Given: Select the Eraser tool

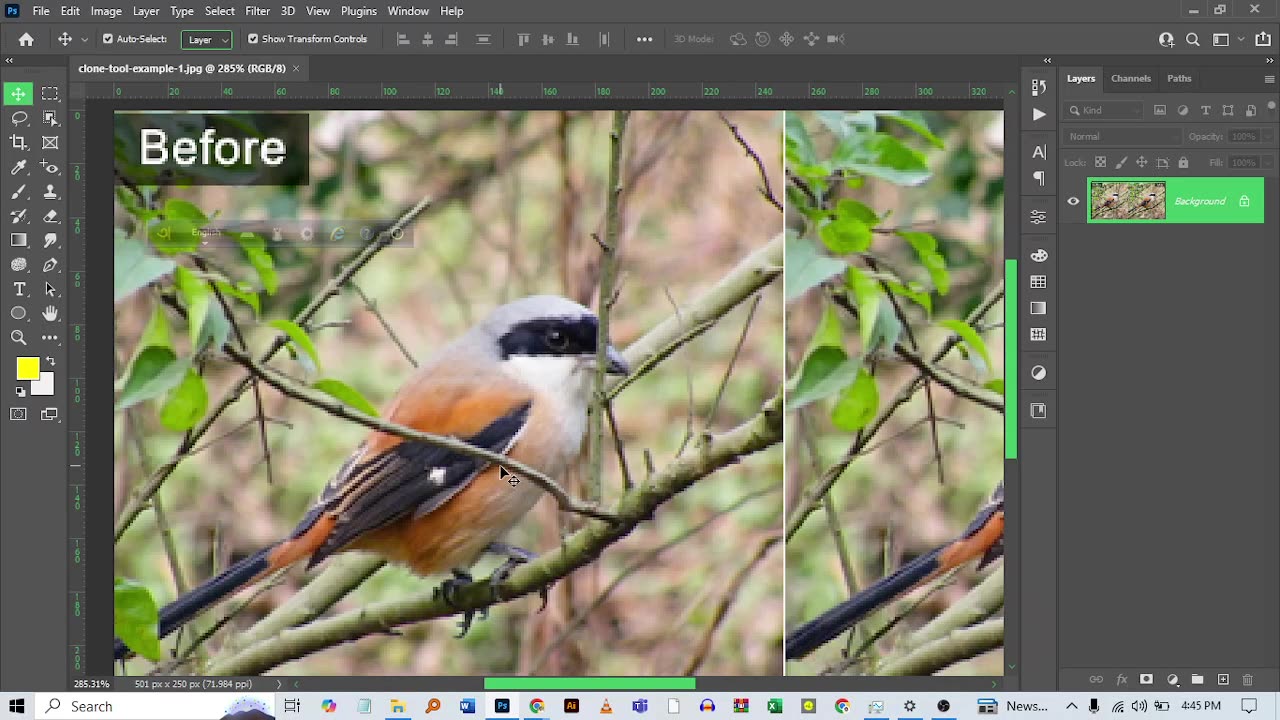Looking at the screenshot, I should coord(50,216).
